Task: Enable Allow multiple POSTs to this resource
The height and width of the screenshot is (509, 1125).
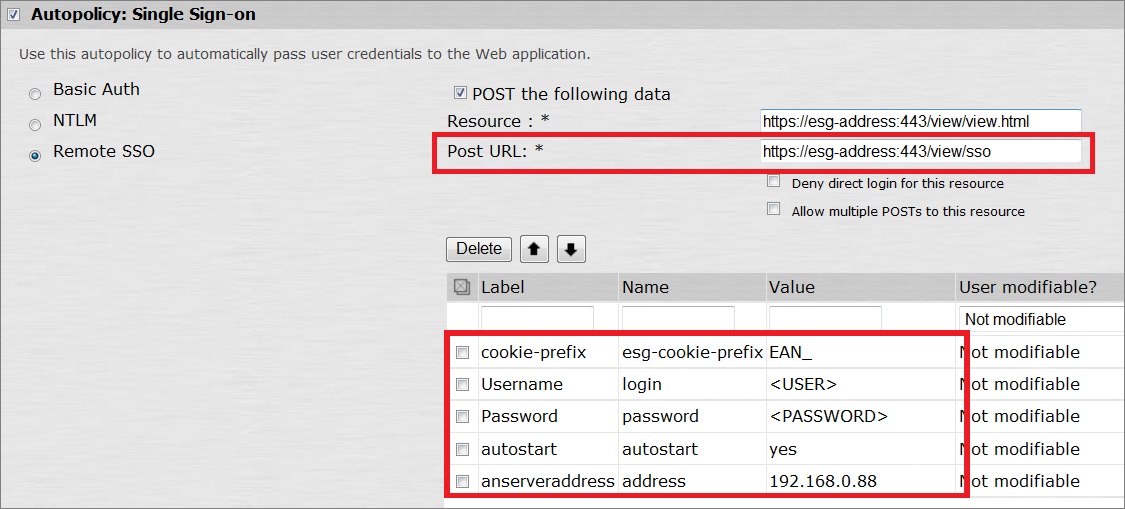Action: 774,210
